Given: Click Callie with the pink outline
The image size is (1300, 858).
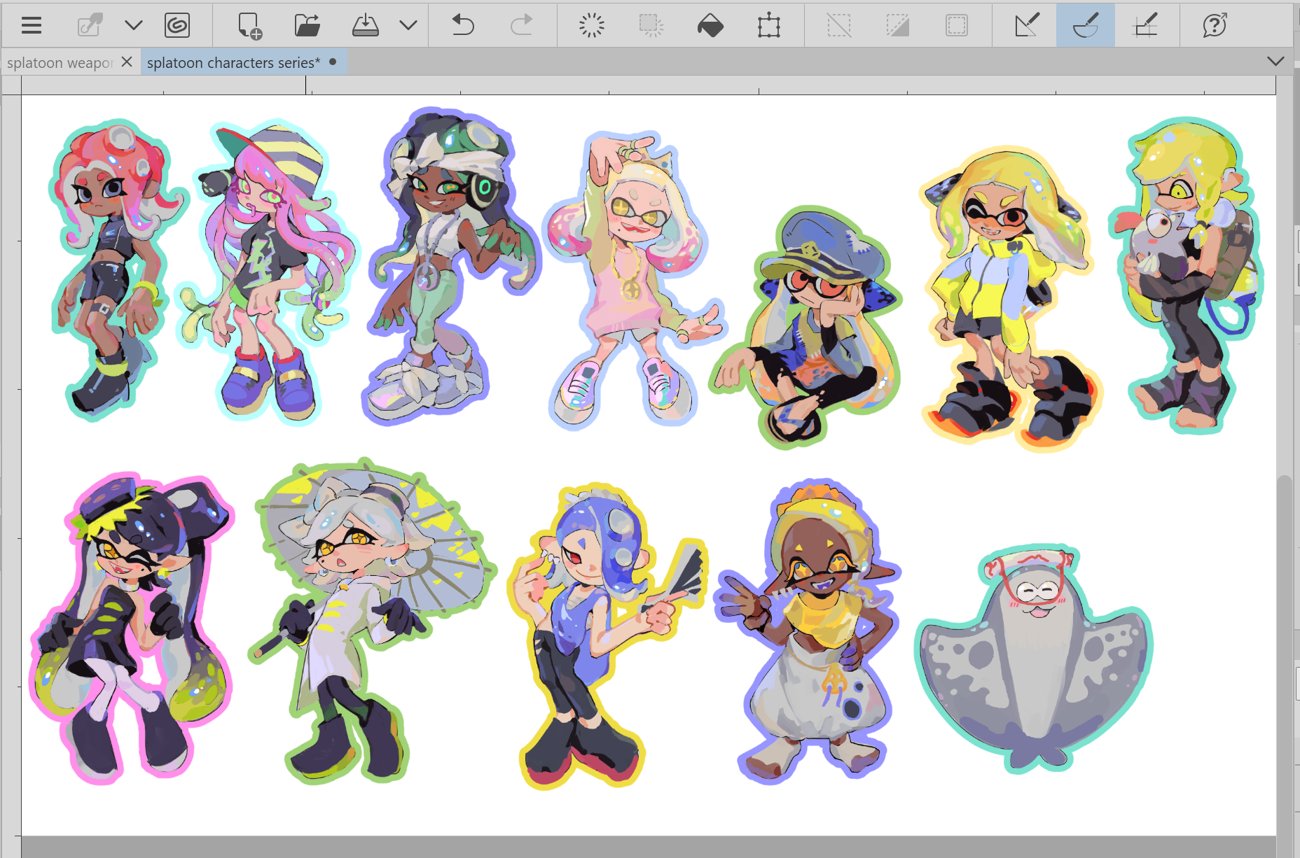Looking at the screenshot, I should [x=130, y=630].
